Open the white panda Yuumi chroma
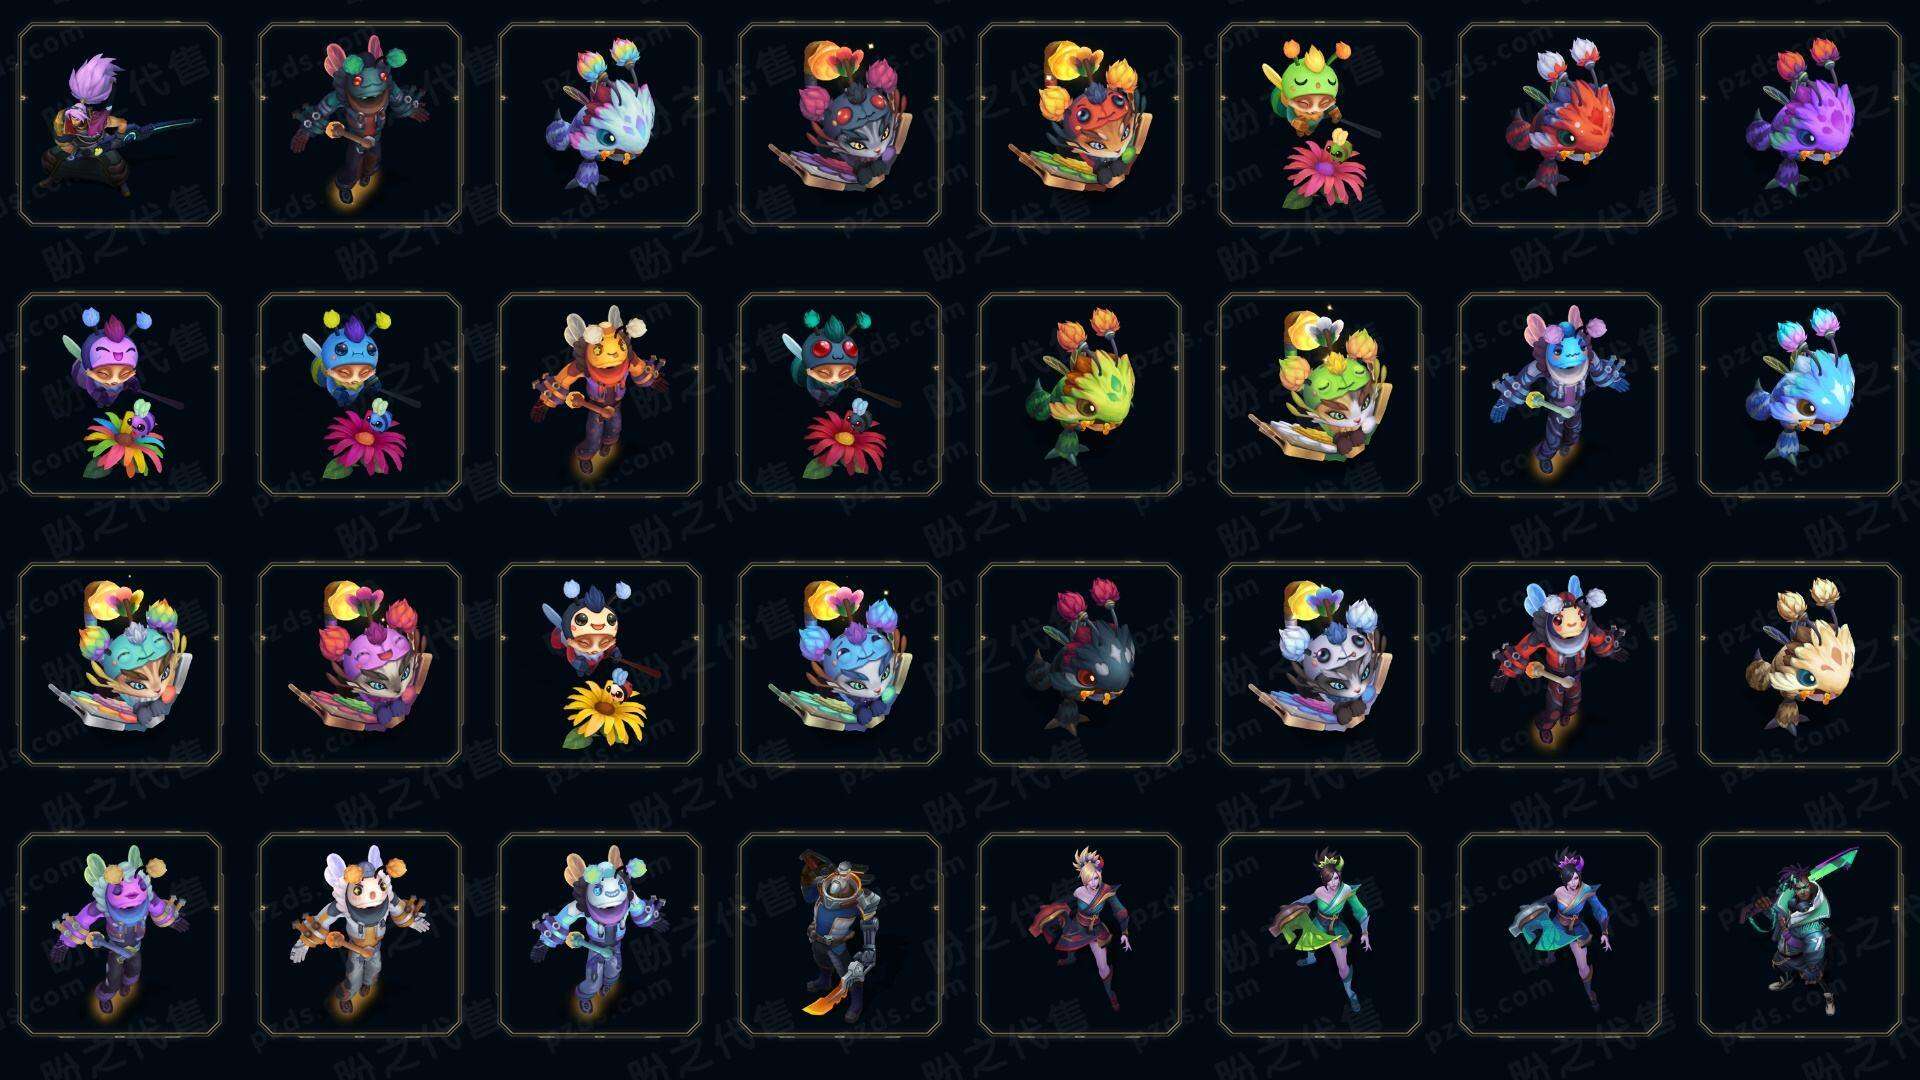Image resolution: width=1920 pixels, height=1080 pixels. (1320, 664)
